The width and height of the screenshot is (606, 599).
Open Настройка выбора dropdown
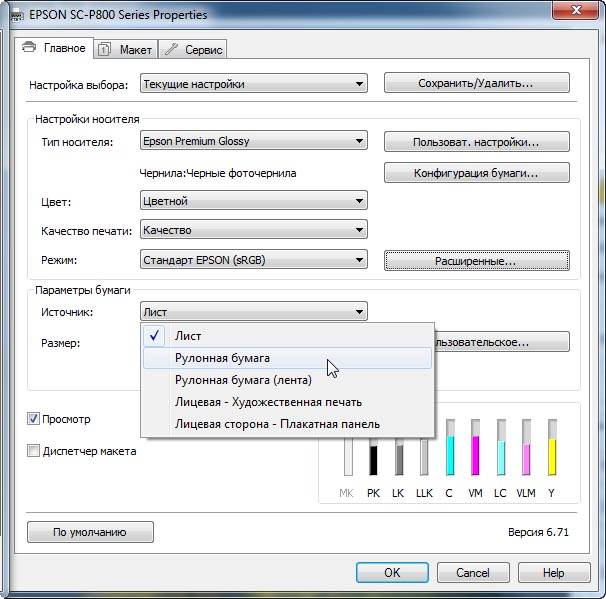(254, 83)
